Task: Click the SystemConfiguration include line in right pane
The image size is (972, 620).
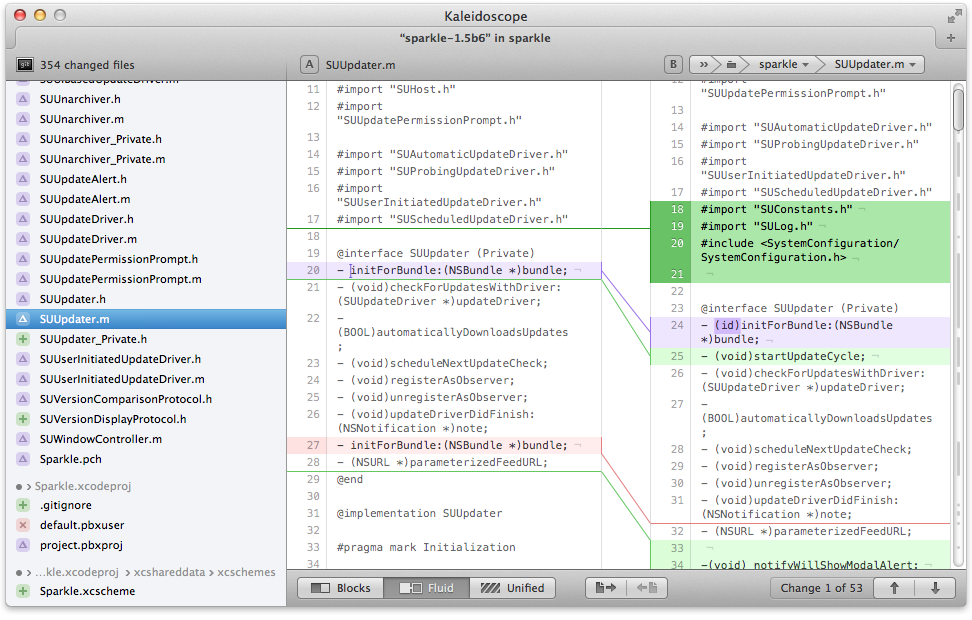Action: [800, 250]
